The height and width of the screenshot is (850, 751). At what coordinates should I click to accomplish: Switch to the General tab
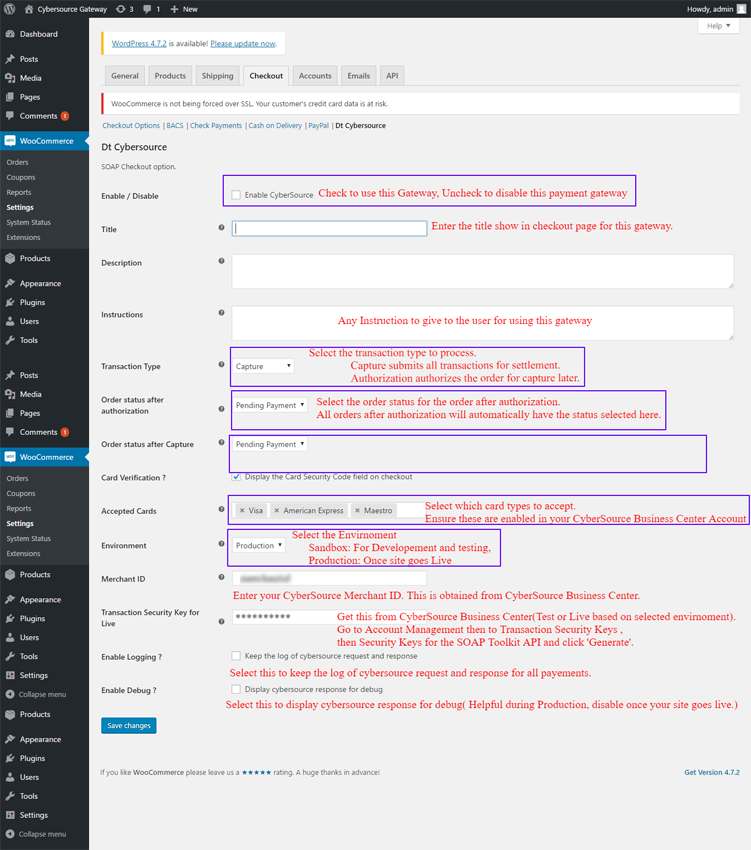point(125,76)
